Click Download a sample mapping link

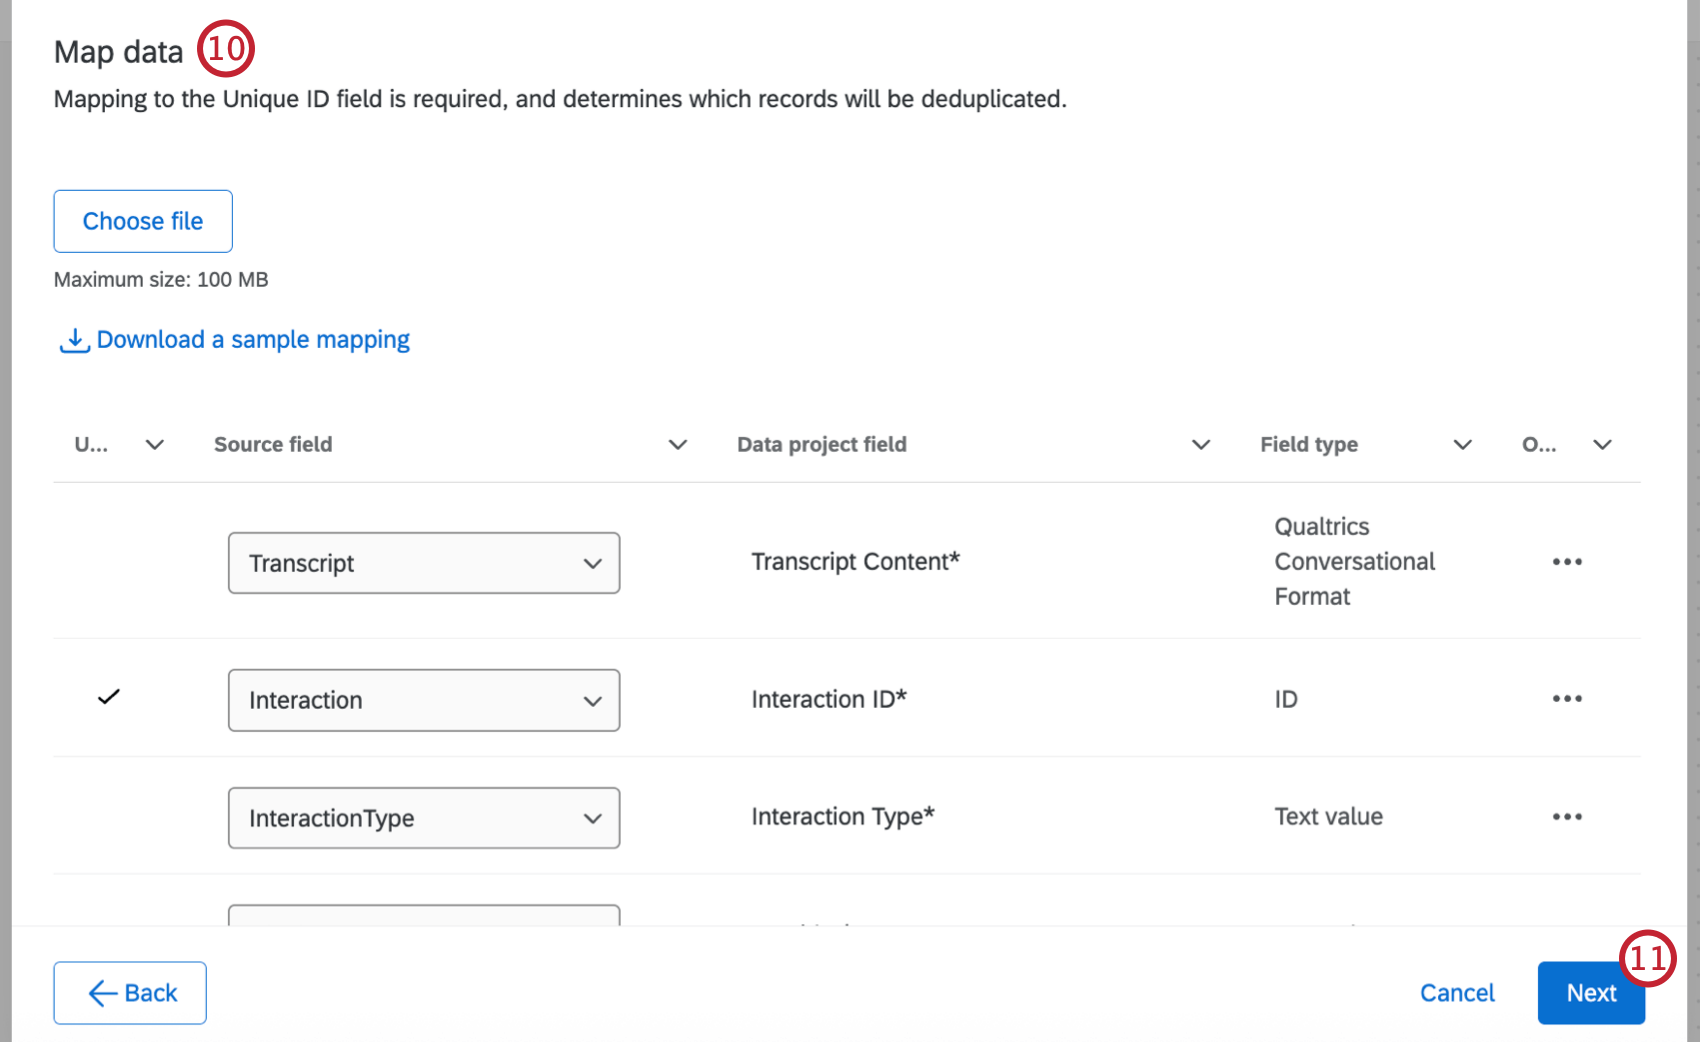click(x=252, y=340)
